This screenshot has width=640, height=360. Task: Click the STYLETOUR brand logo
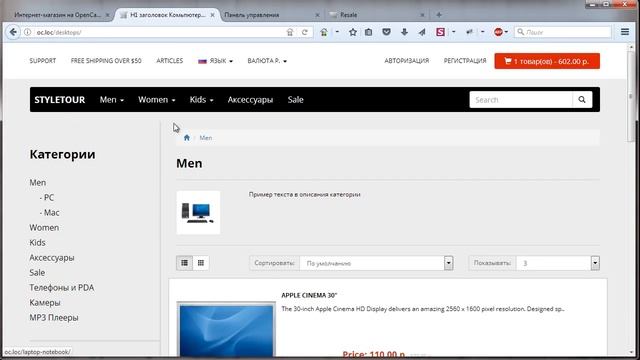coord(60,100)
